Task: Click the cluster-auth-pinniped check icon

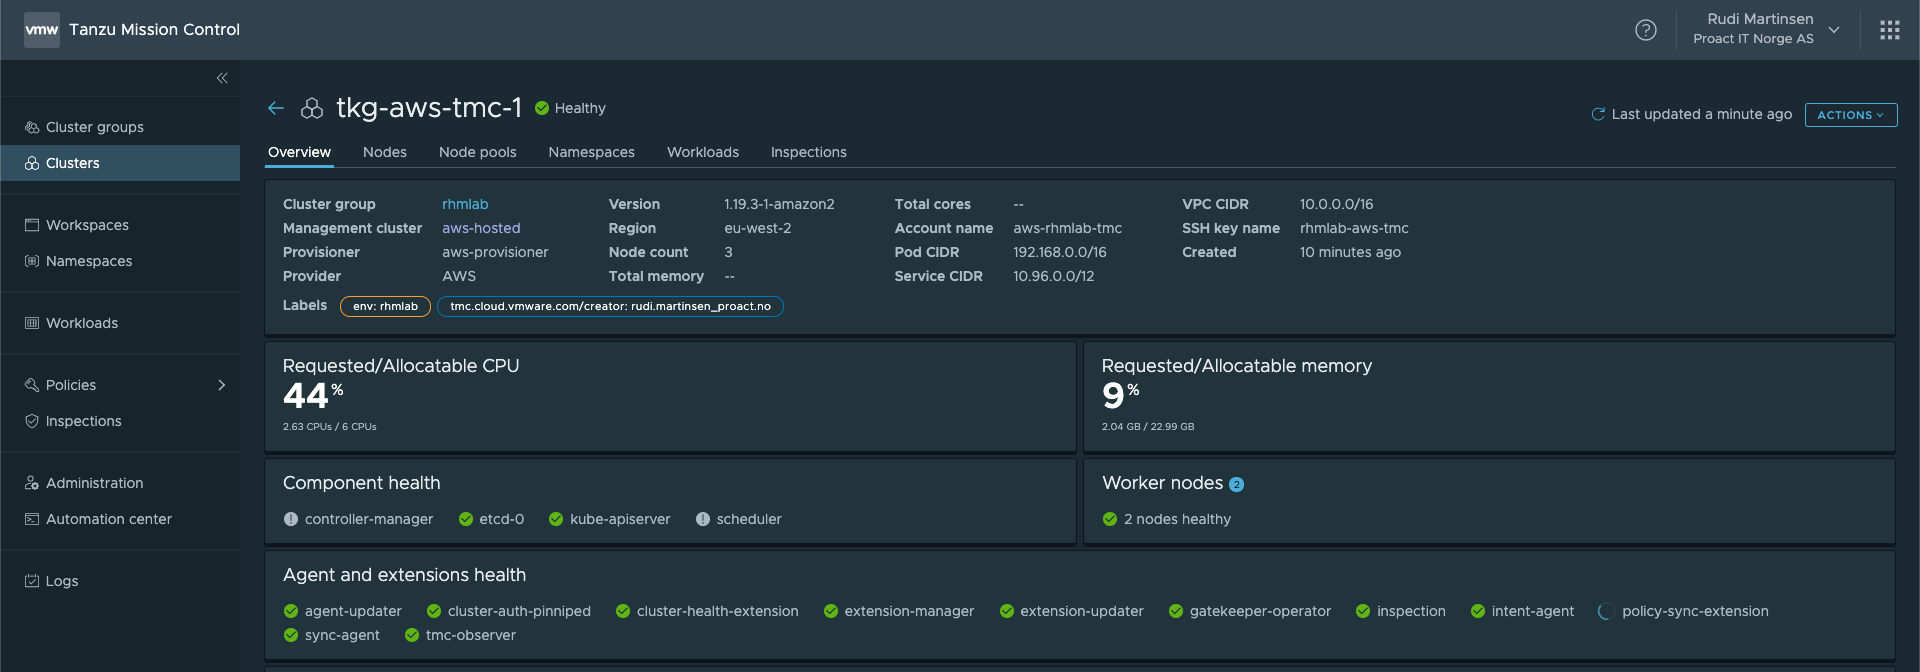Action: coord(434,611)
